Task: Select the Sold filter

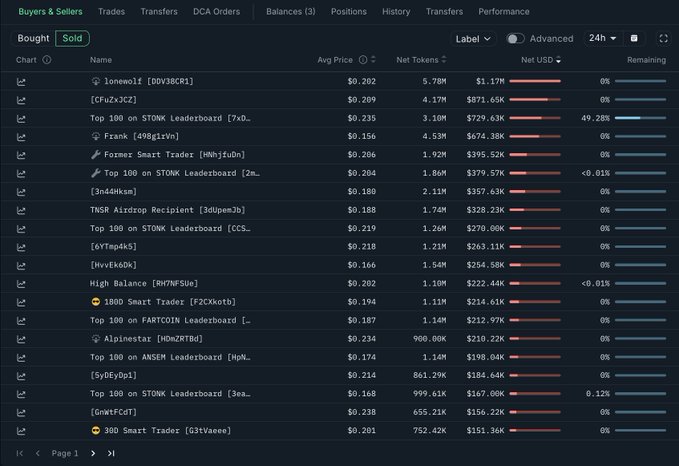Action: 72,38
